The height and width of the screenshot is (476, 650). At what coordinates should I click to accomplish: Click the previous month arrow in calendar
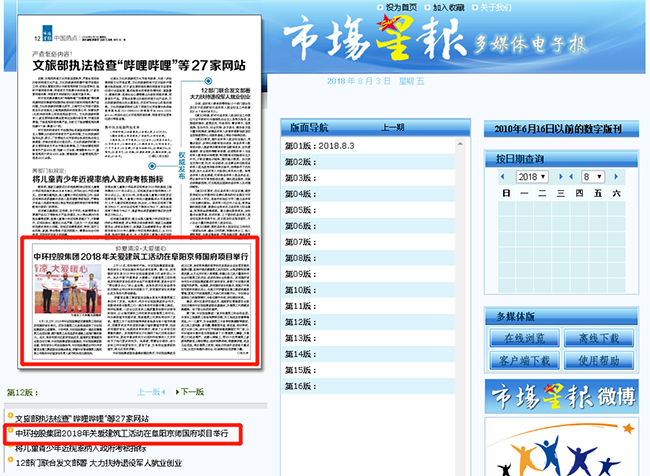coord(572,176)
